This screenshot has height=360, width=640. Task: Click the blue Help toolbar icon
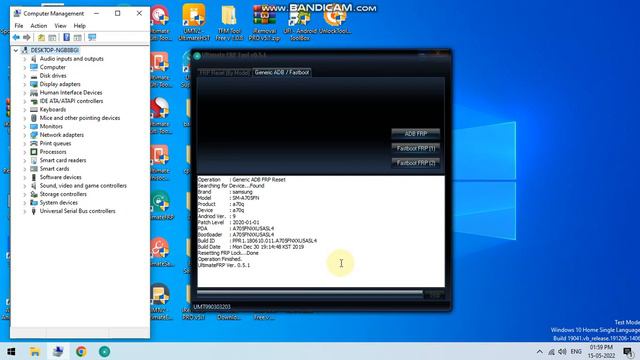click(x=67, y=38)
